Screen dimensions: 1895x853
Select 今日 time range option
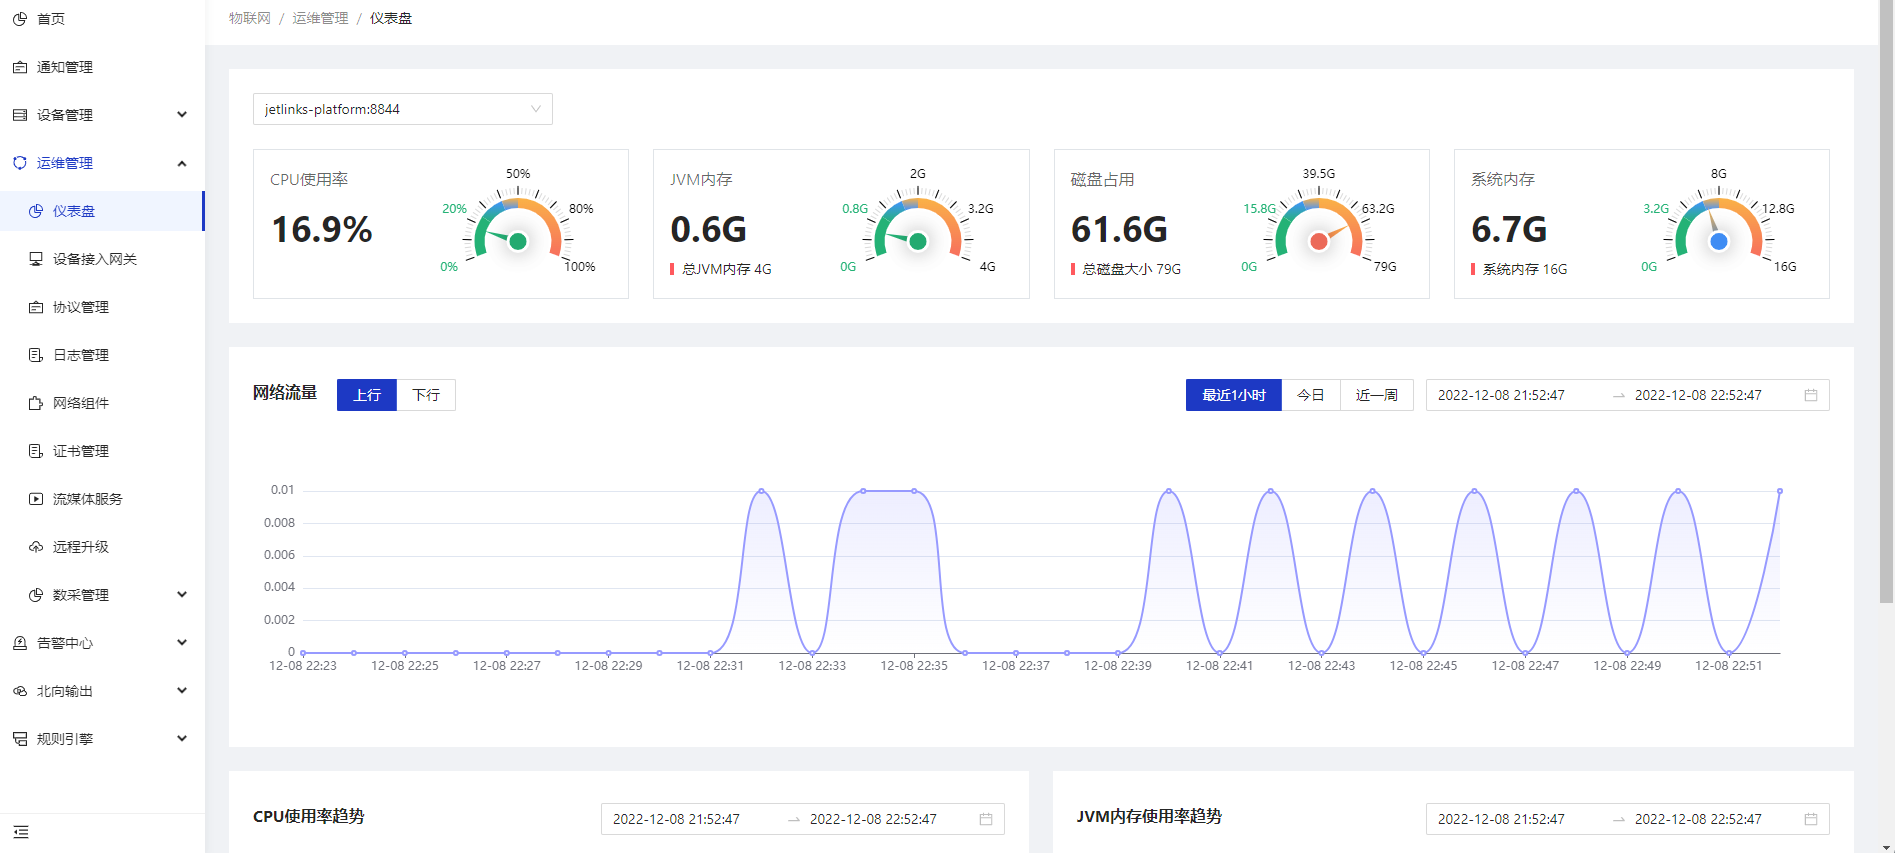click(1310, 395)
